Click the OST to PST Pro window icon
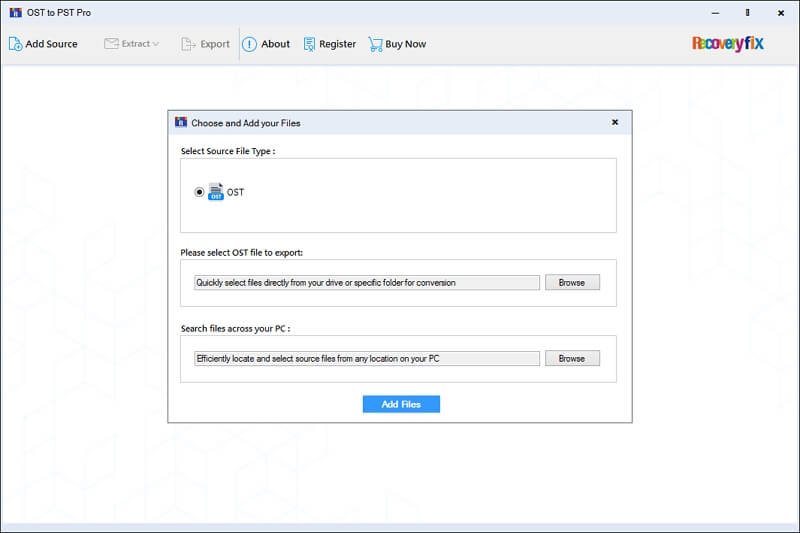 click(15, 12)
